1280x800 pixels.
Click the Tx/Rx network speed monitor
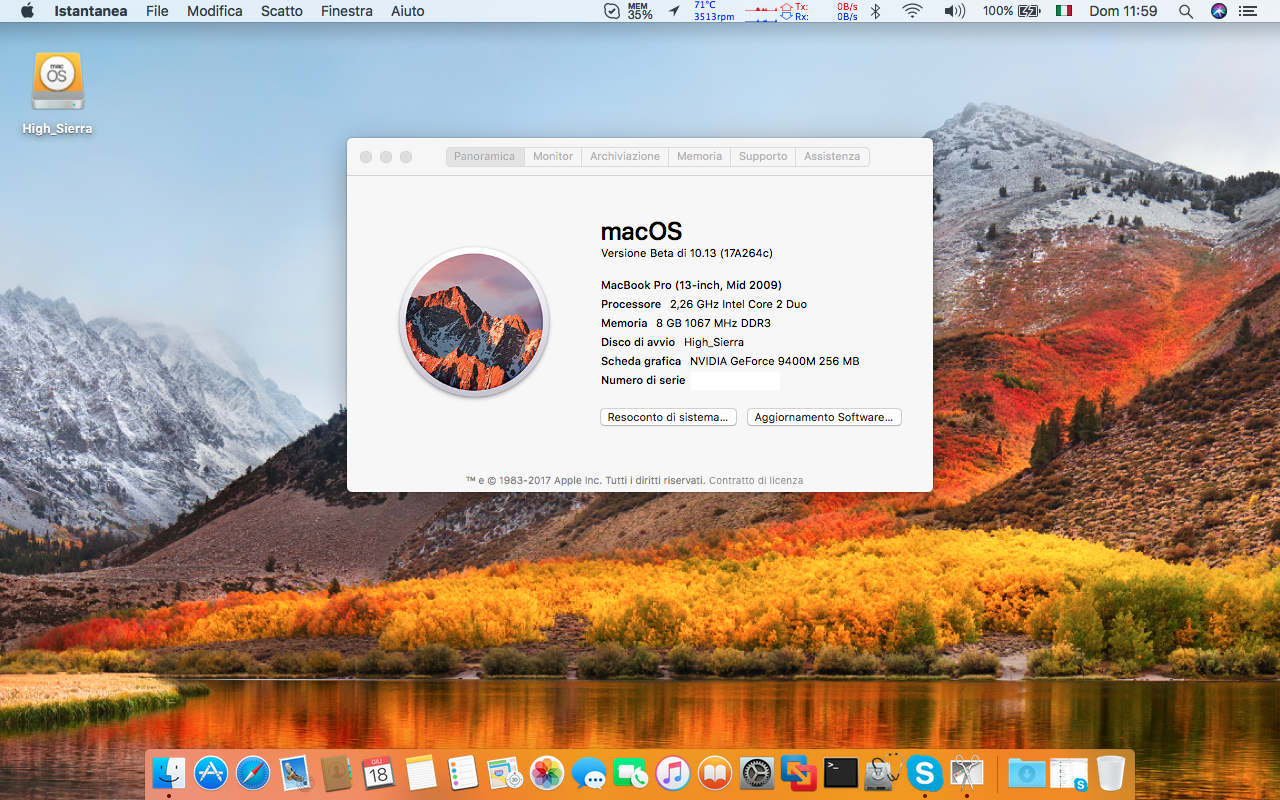tap(802, 11)
